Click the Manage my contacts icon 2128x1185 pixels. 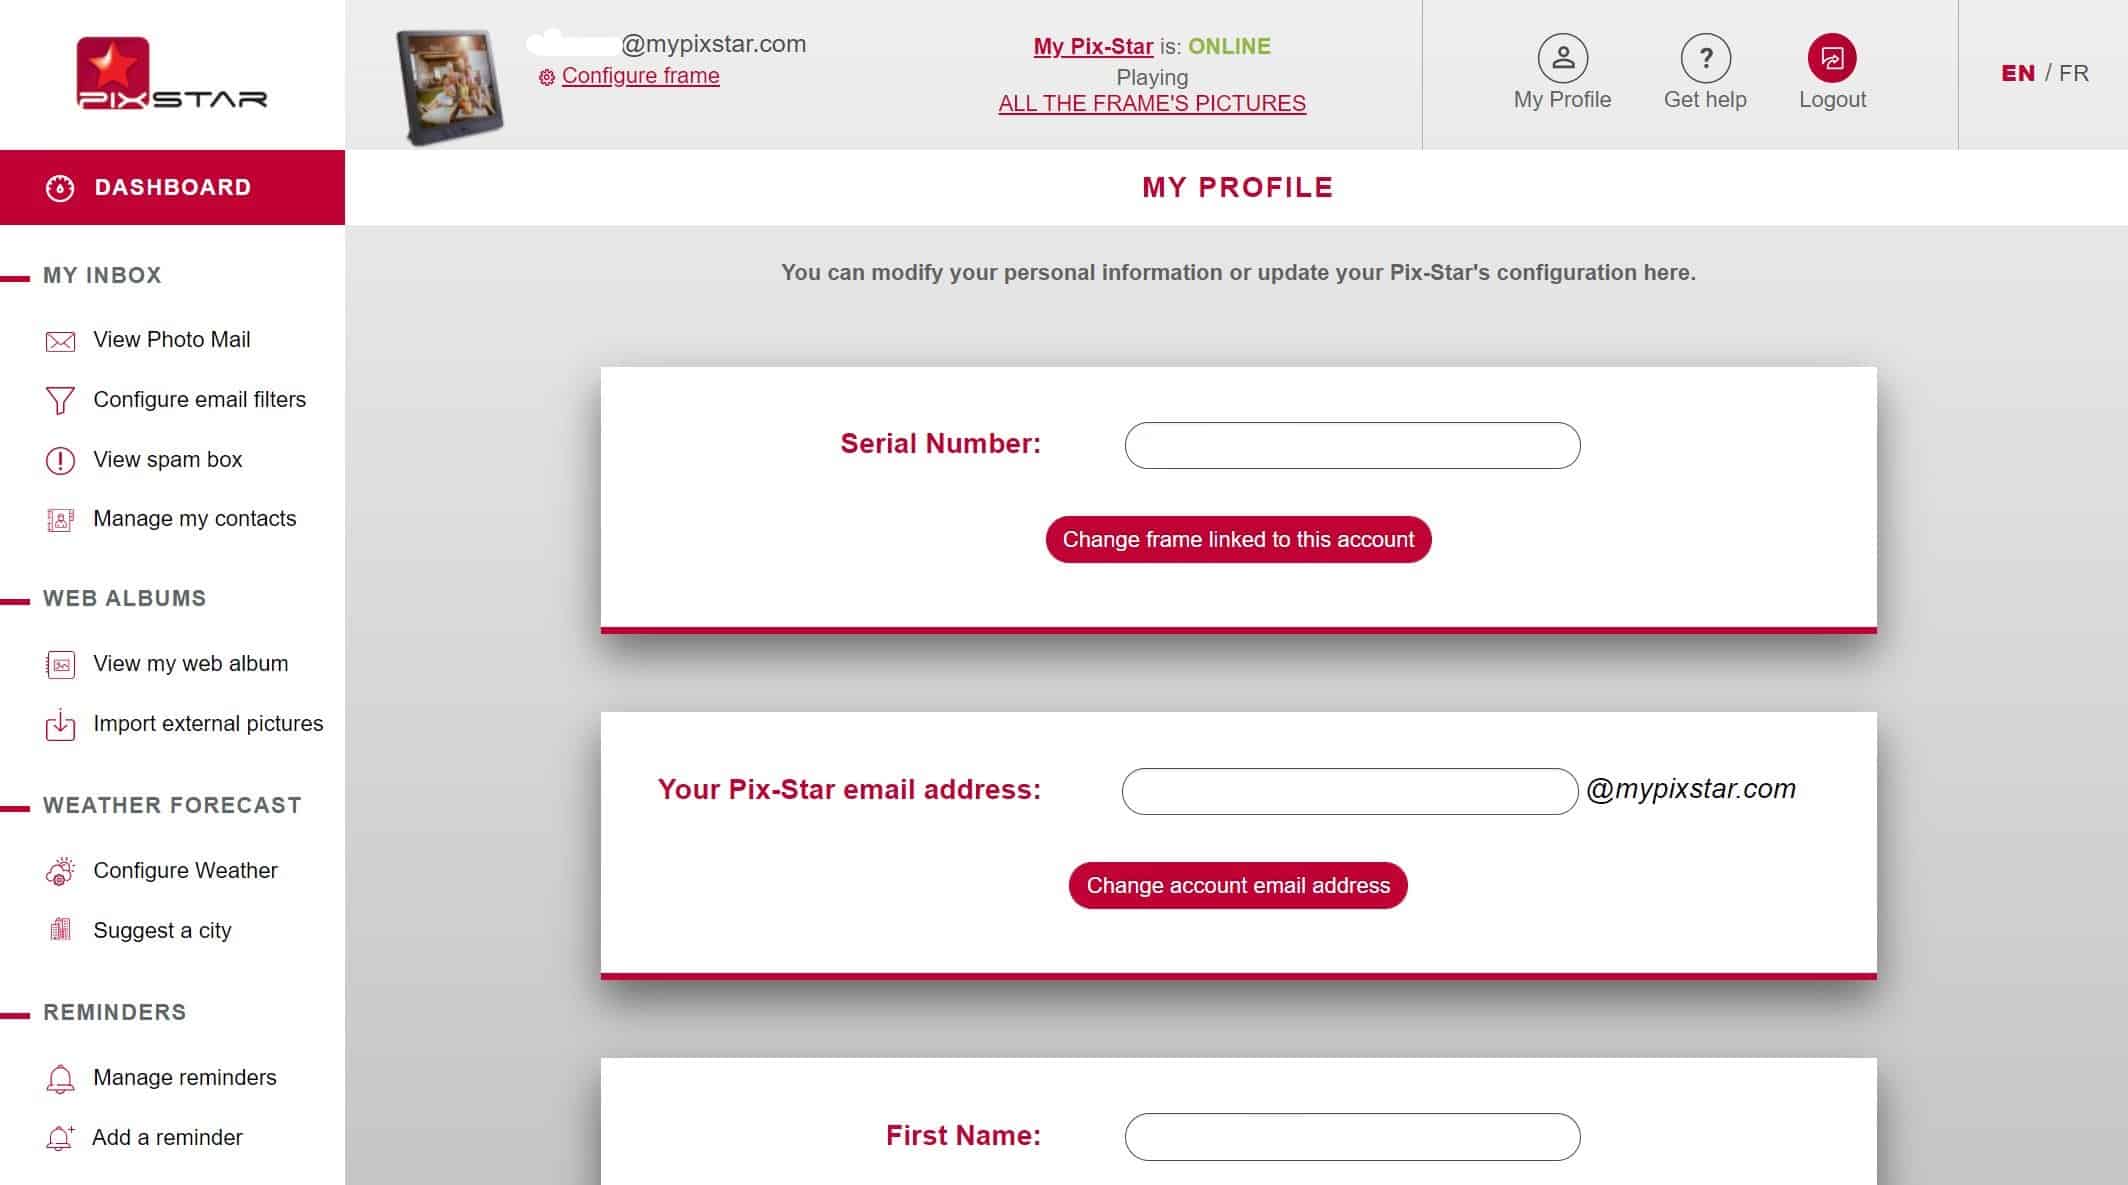click(58, 520)
